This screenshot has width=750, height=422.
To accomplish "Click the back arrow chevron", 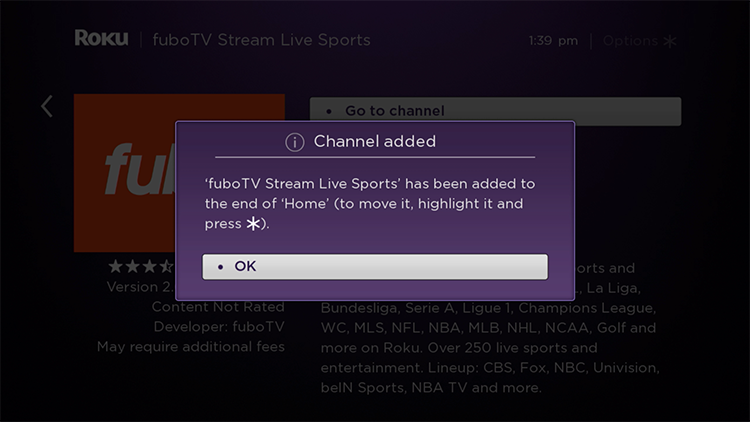I will click(x=47, y=106).
